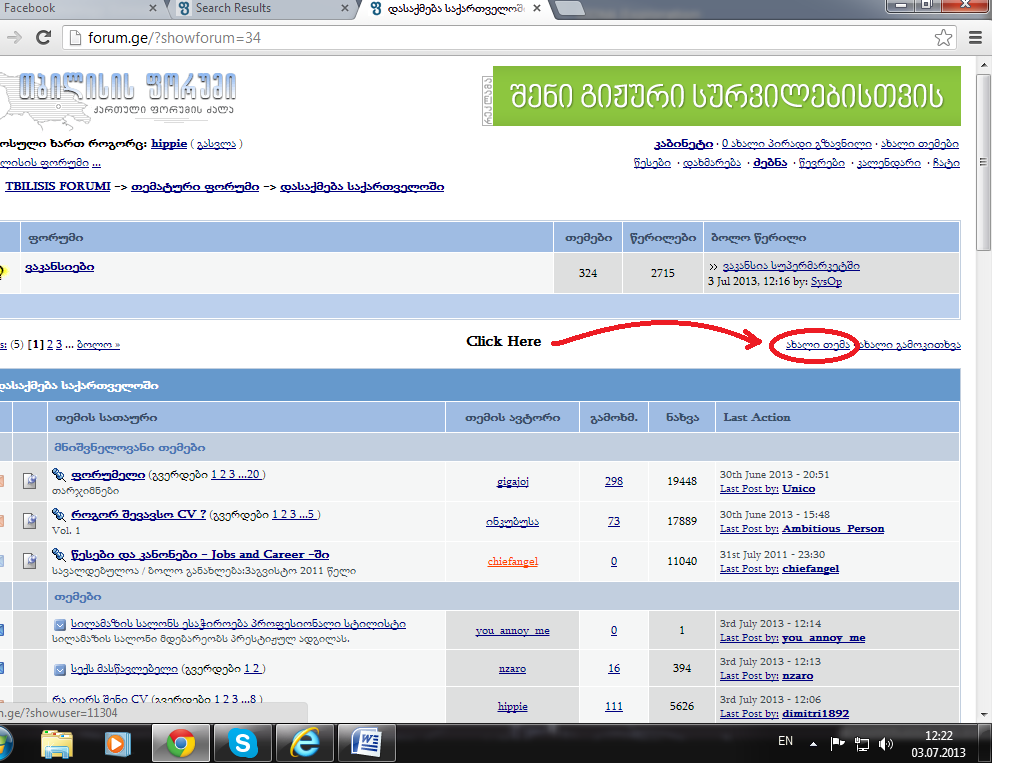This screenshot has height=768, width=1024.
Task: Open you_annoy_me author profile
Action: (x=513, y=630)
